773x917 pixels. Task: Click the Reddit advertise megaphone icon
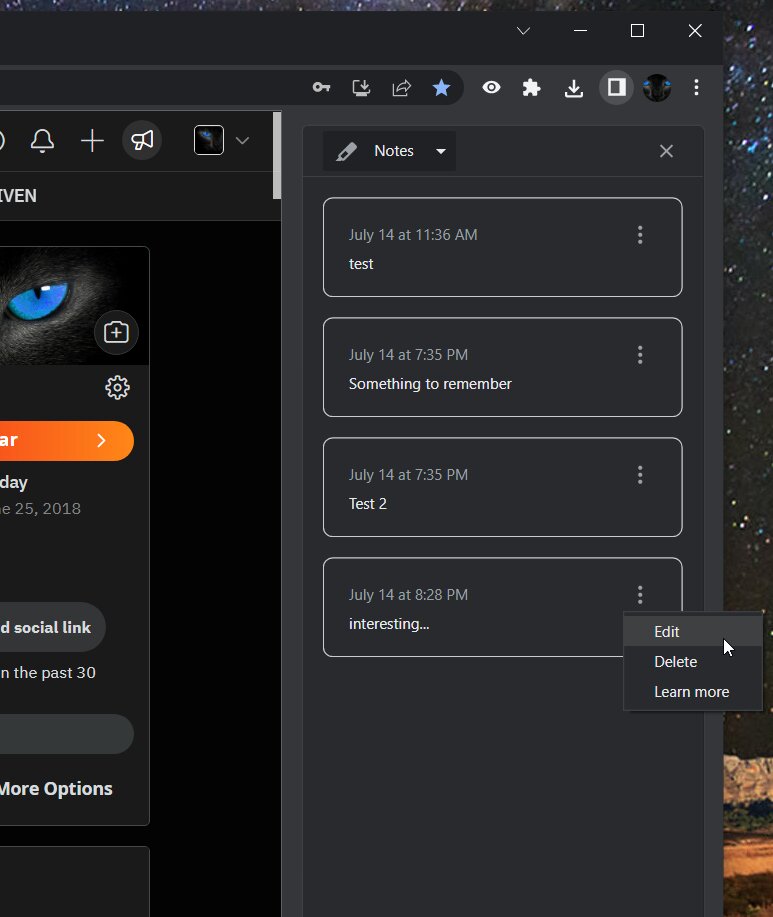[142, 141]
